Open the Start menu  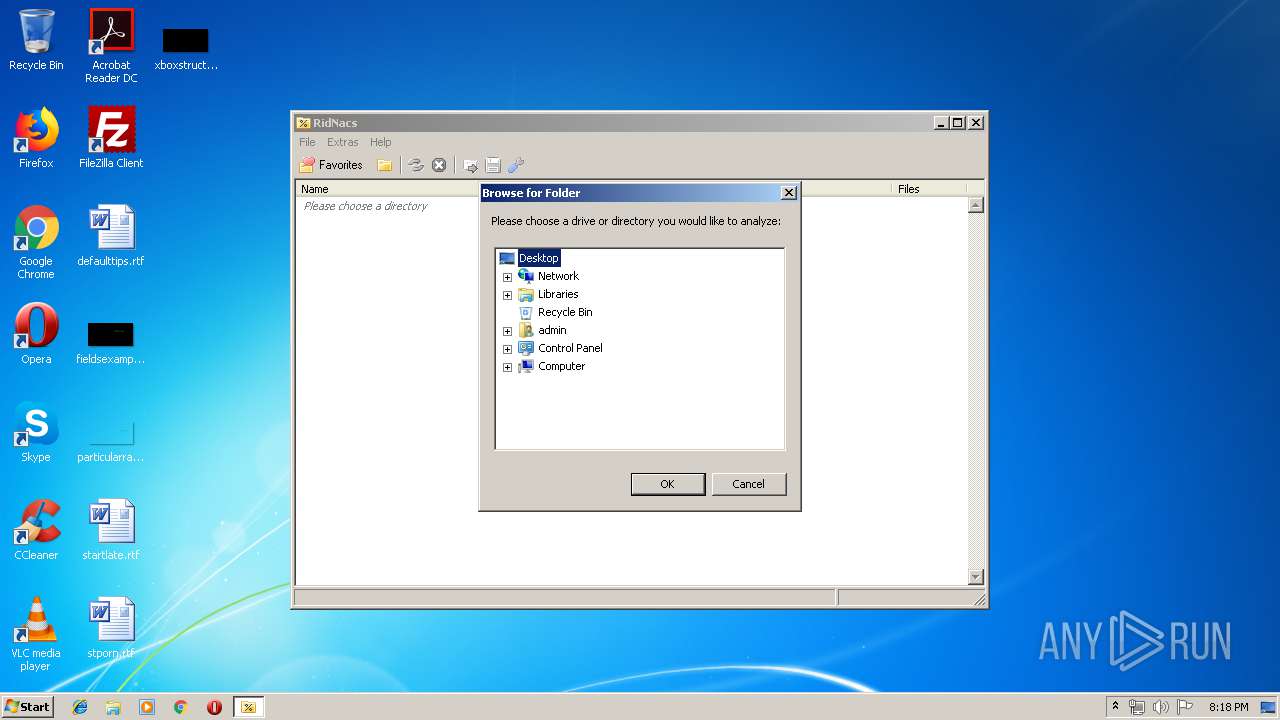click(x=27, y=707)
